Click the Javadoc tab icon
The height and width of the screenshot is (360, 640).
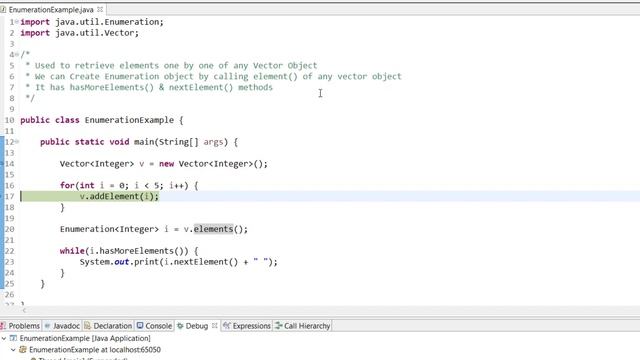pos(47,326)
